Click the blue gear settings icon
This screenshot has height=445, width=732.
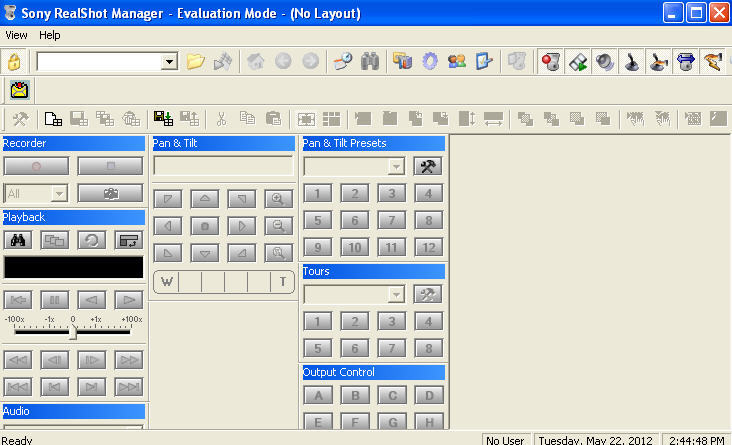click(429, 61)
